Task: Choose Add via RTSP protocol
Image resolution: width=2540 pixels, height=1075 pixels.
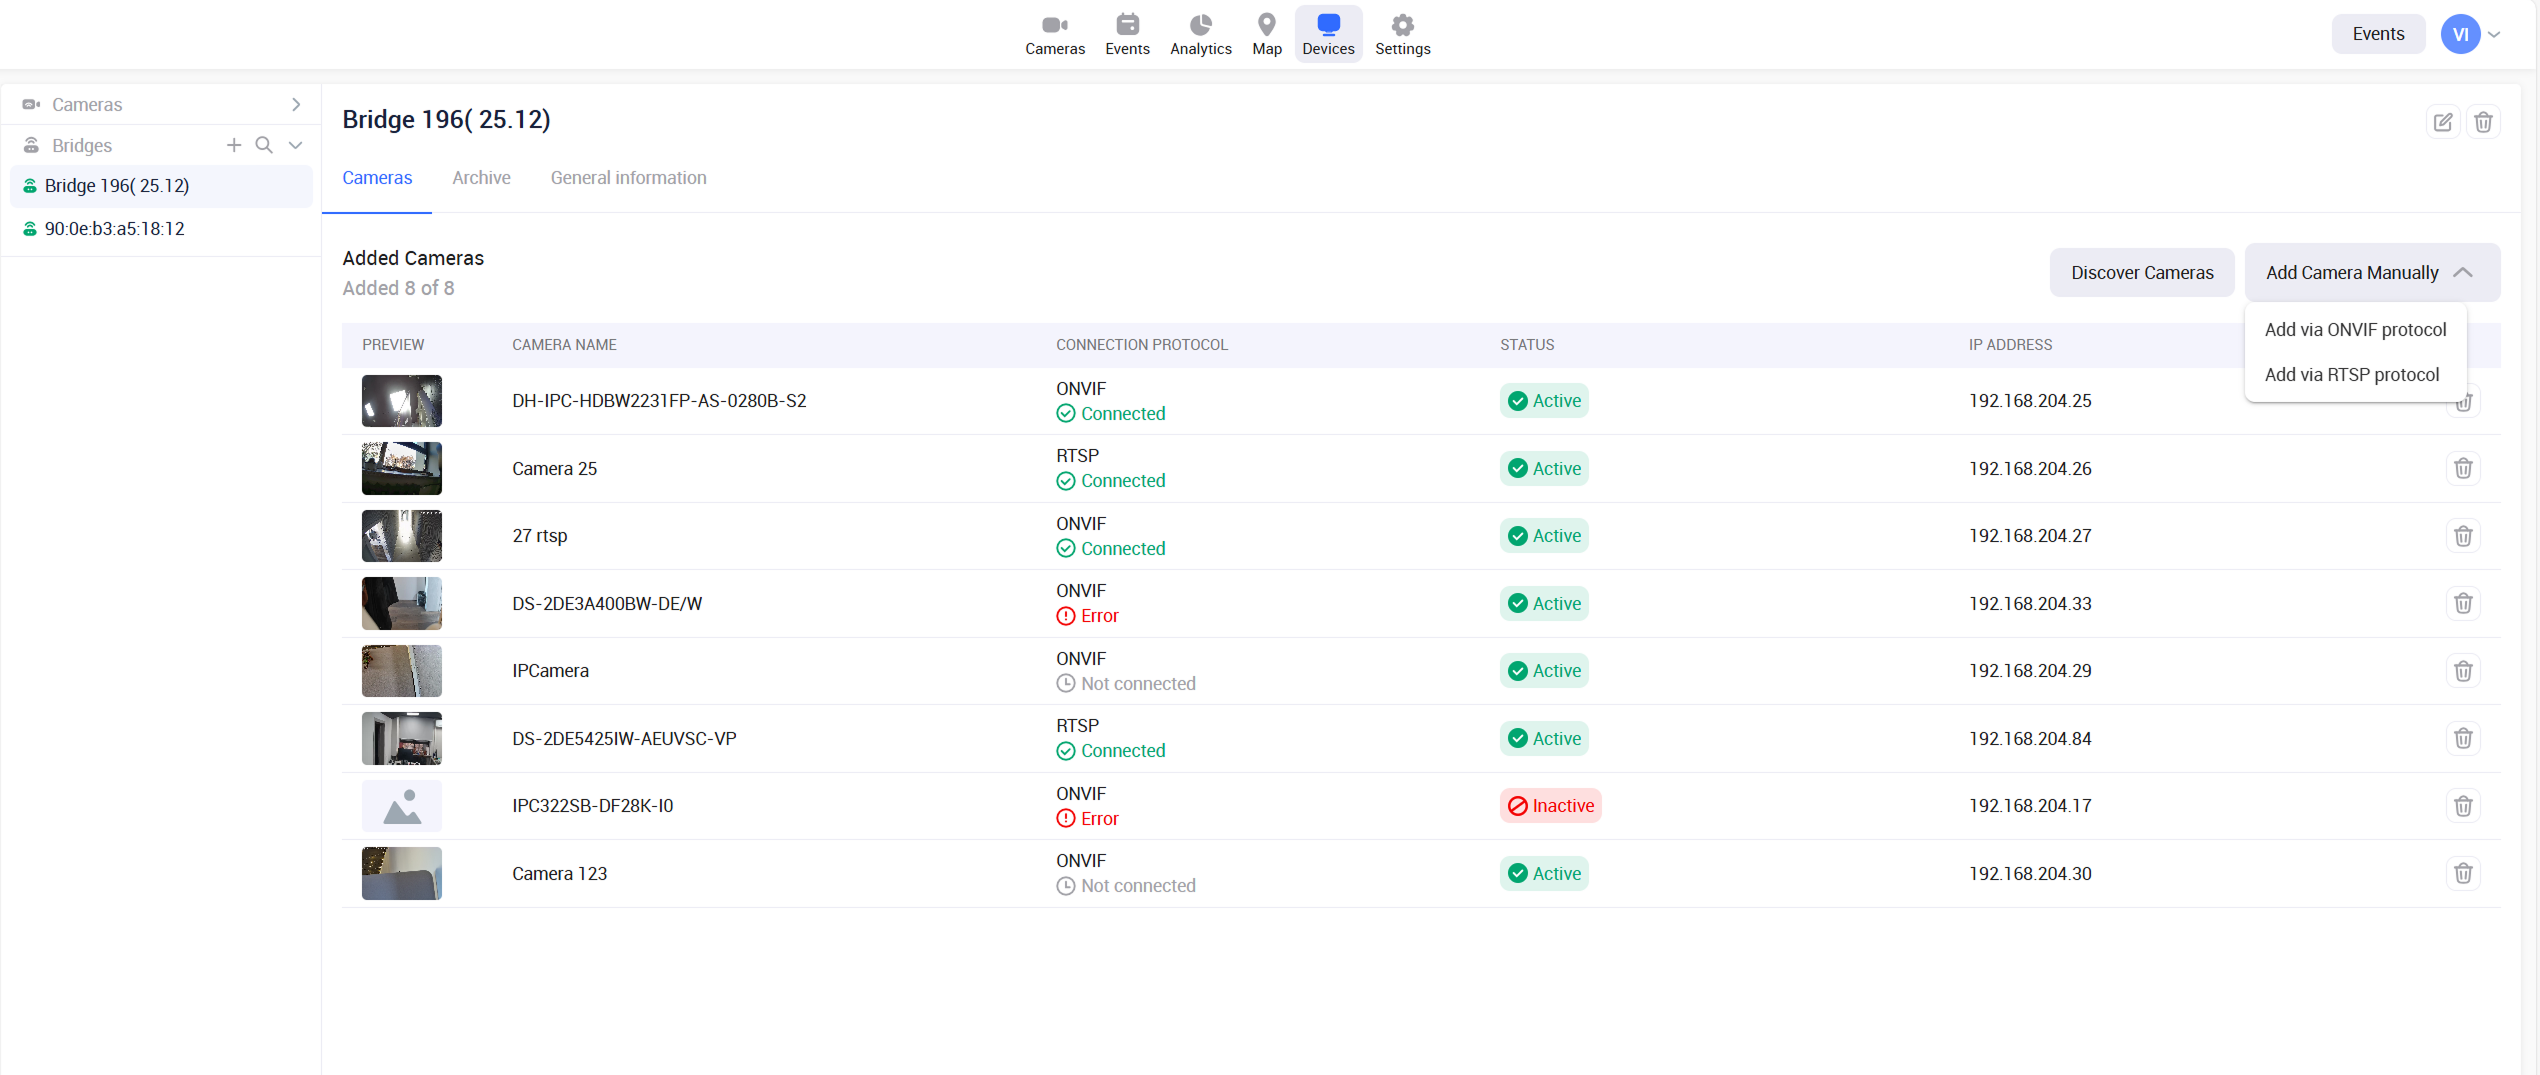Action: coord(2351,374)
